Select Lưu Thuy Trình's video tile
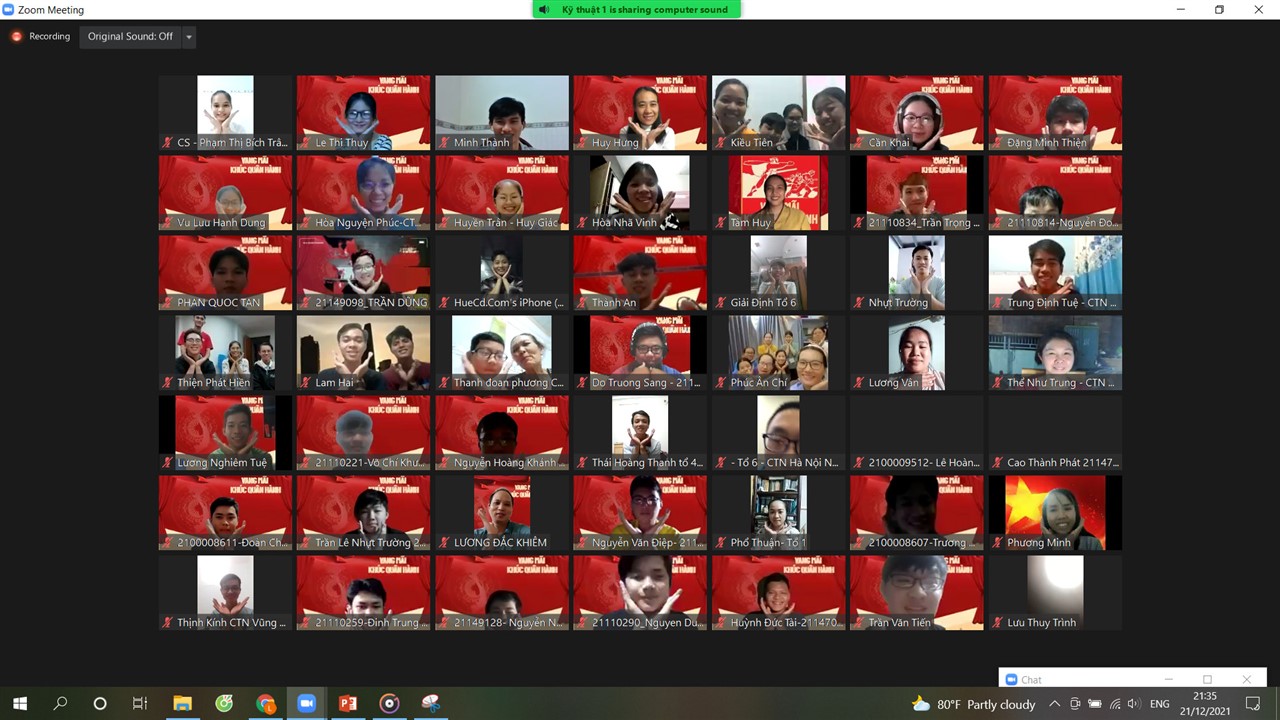Image resolution: width=1280 pixels, height=720 pixels. (1055, 593)
